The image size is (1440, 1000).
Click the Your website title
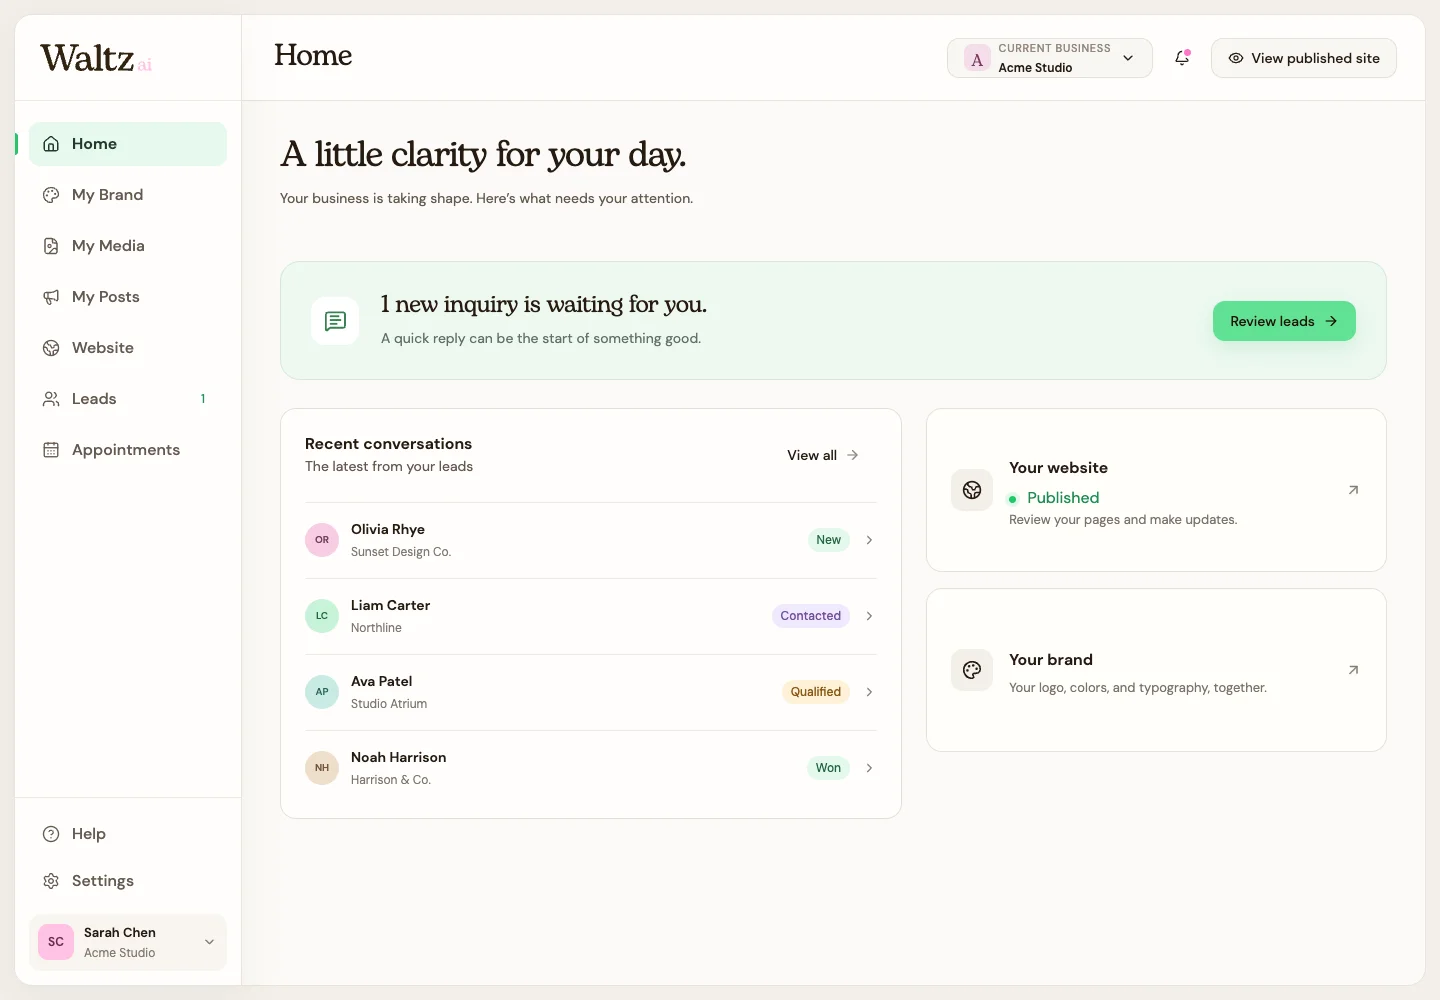pyautogui.click(x=1058, y=468)
